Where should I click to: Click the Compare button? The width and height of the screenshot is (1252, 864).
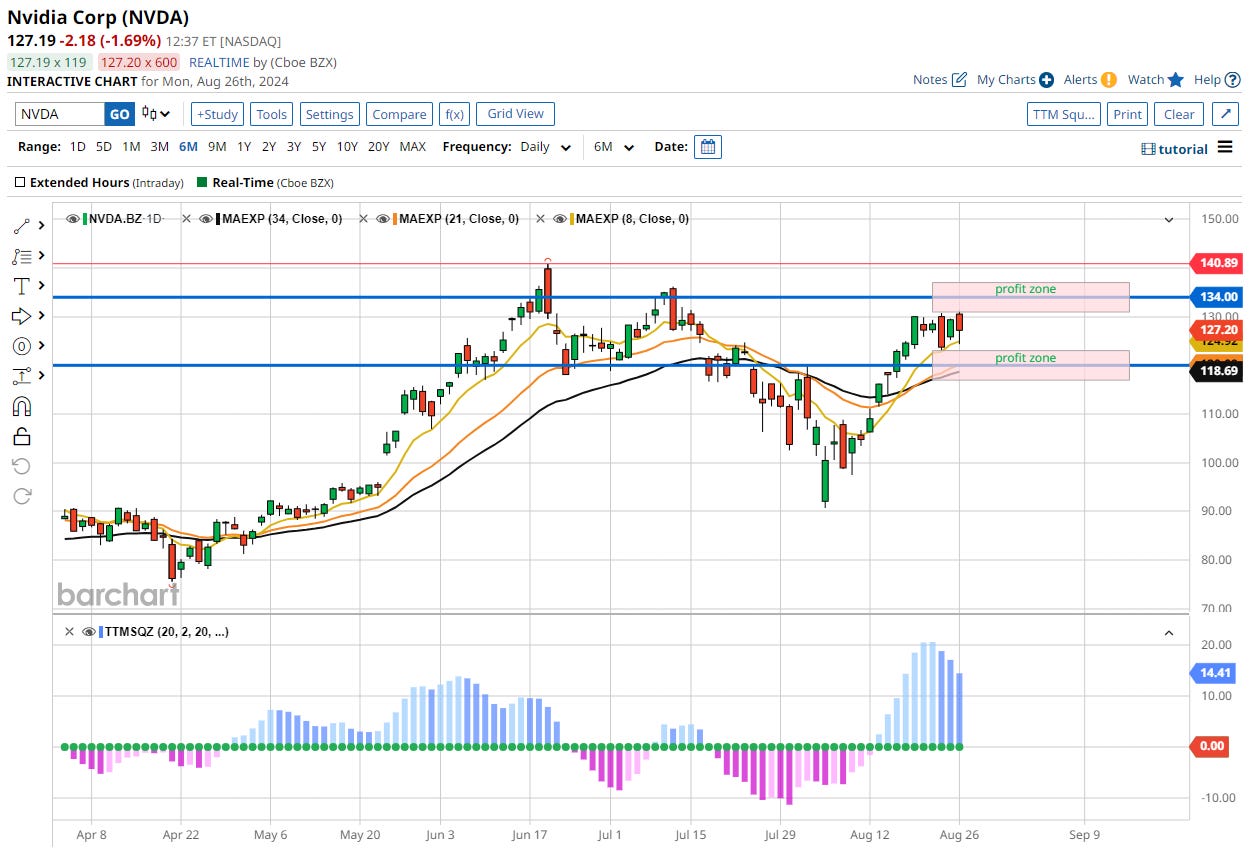click(x=399, y=114)
